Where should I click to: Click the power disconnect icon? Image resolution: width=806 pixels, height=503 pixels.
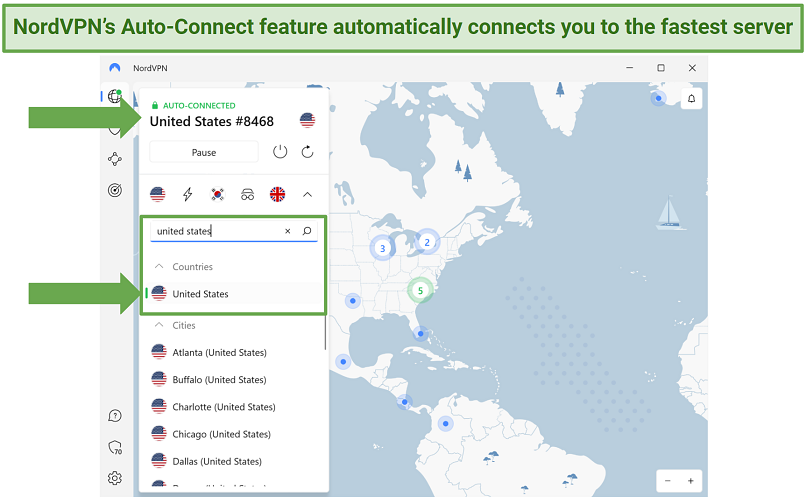click(280, 152)
